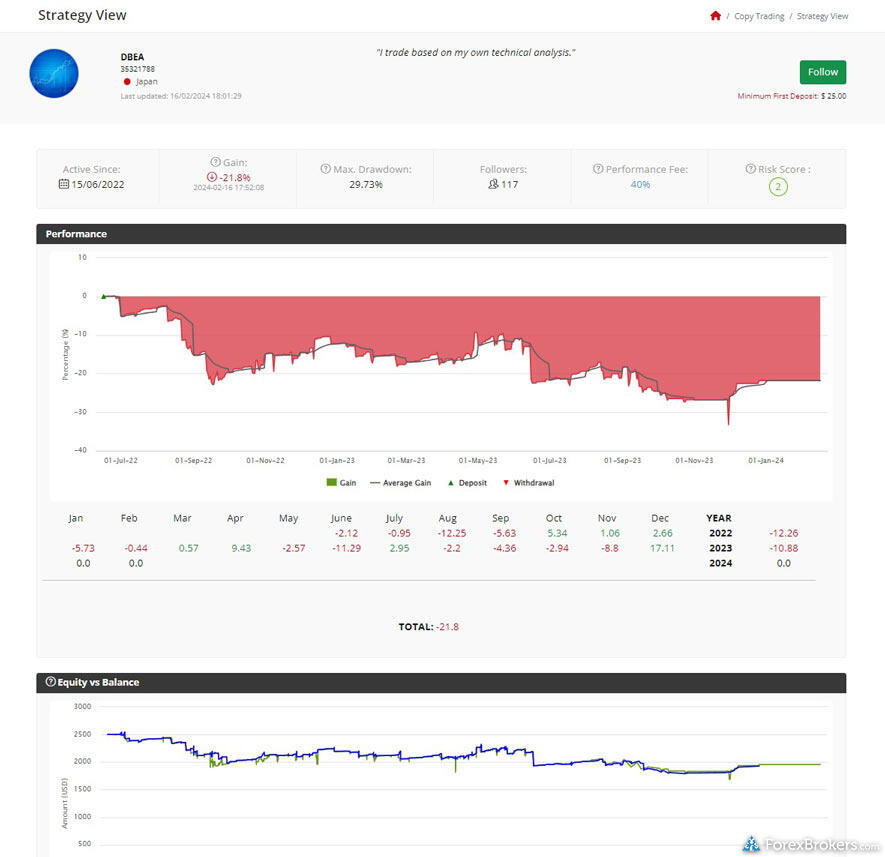Image resolution: width=885 pixels, height=857 pixels.
Task: Open the Copy Trading breadcrumb link
Action: point(758,16)
